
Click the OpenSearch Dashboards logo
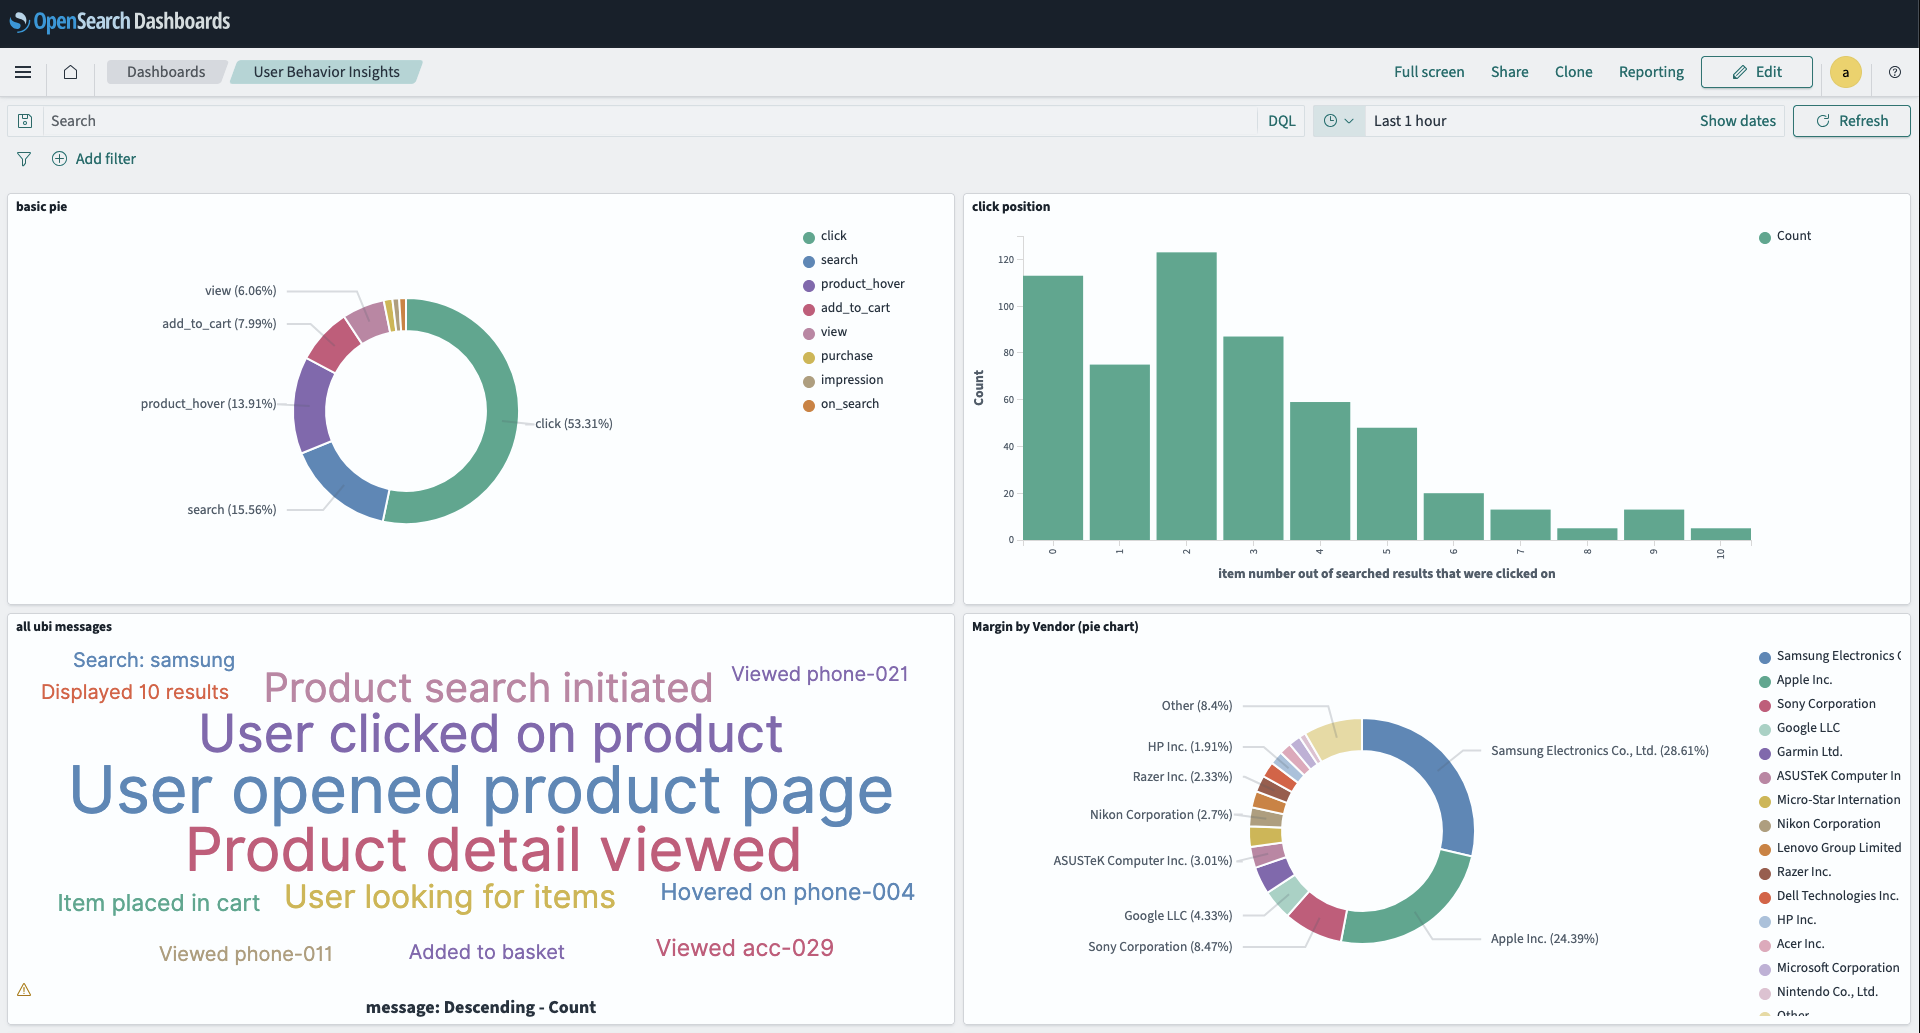tap(120, 22)
